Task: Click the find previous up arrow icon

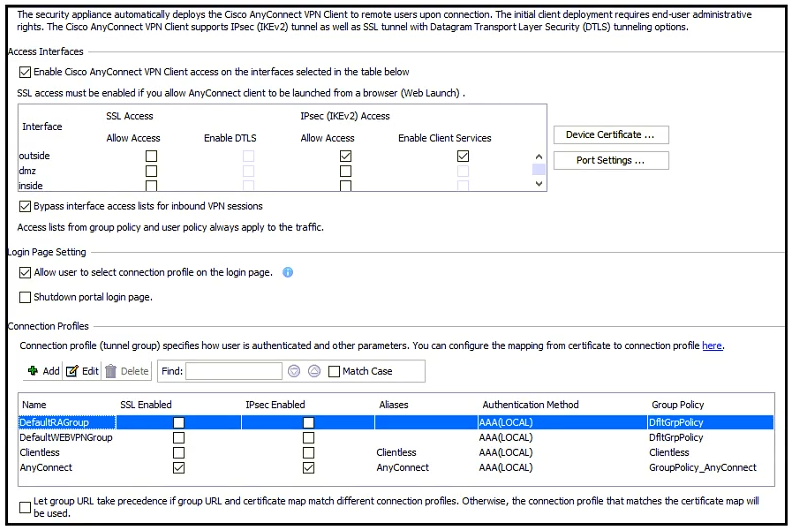Action: (314, 371)
